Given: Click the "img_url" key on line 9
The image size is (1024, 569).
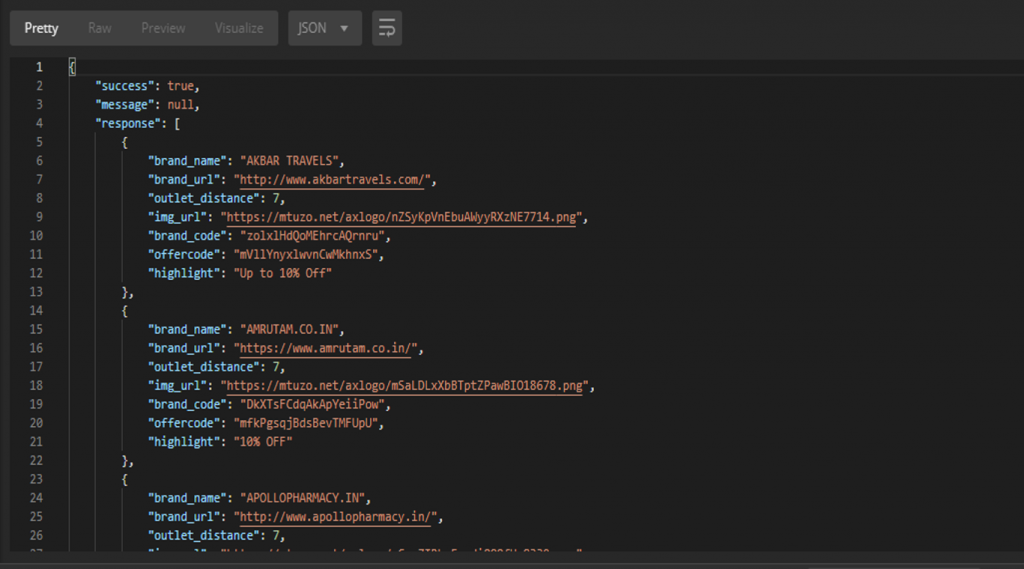Looking at the screenshot, I should [177, 217].
